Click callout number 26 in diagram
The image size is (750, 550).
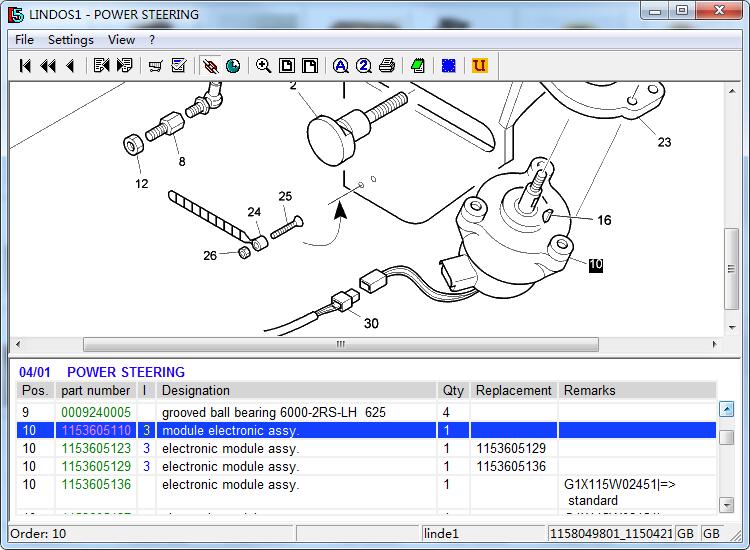tap(210, 255)
